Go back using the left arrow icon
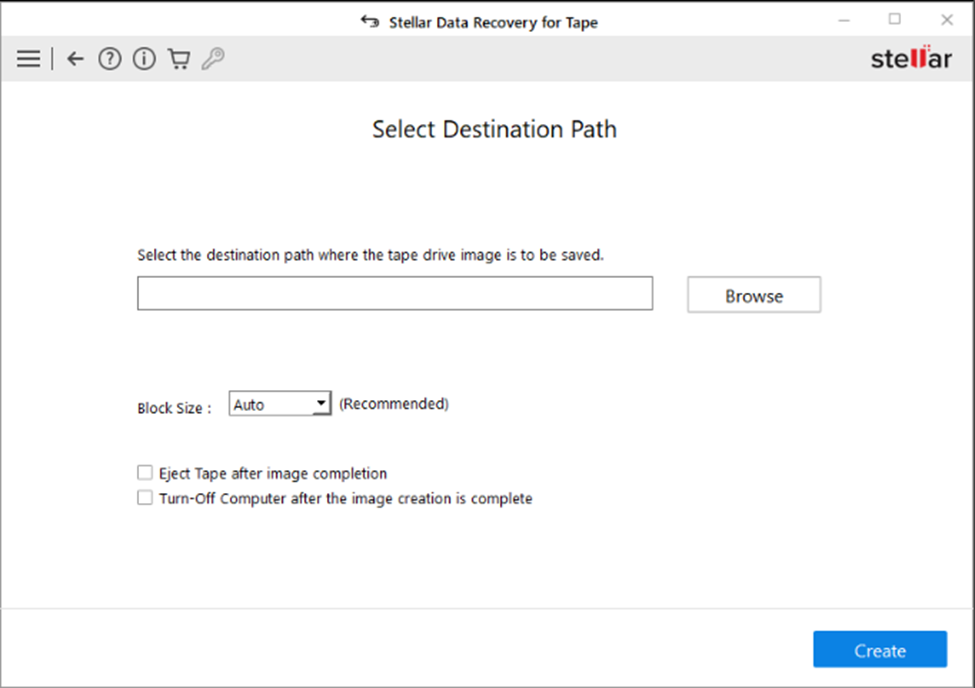This screenshot has height=688, width=975. coord(75,59)
